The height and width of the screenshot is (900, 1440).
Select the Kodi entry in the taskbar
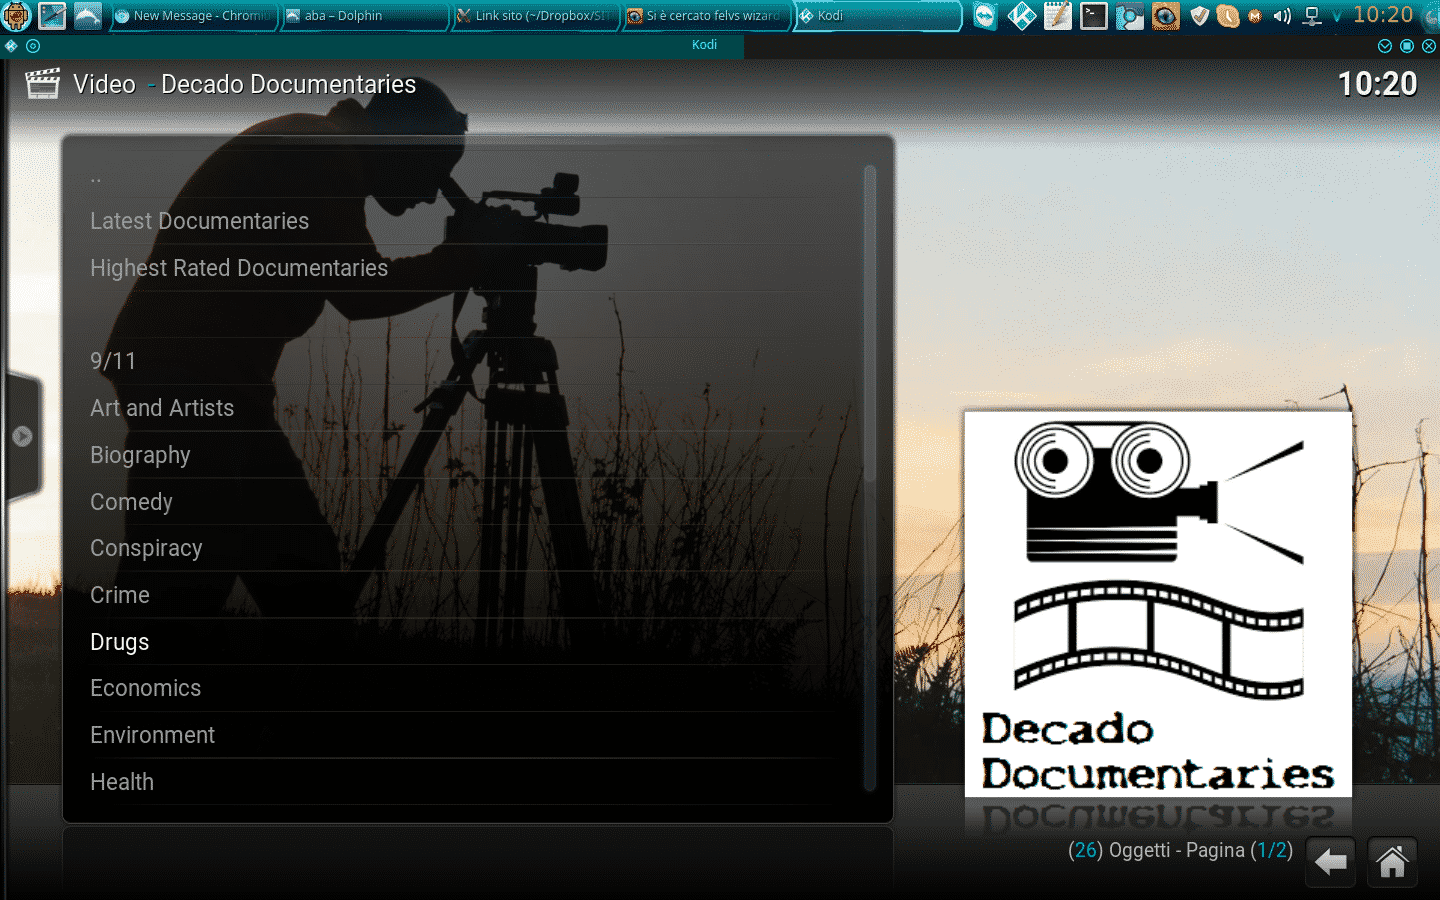pyautogui.click(x=877, y=16)
